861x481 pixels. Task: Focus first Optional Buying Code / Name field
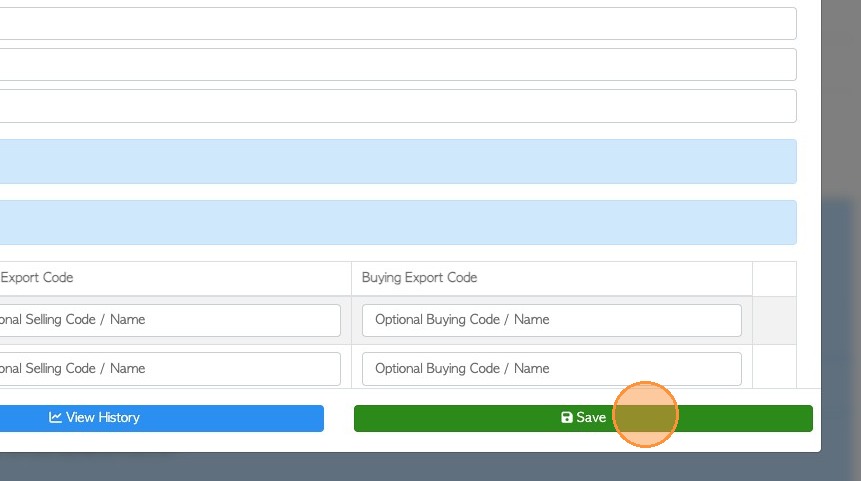[x=552, y=320]
